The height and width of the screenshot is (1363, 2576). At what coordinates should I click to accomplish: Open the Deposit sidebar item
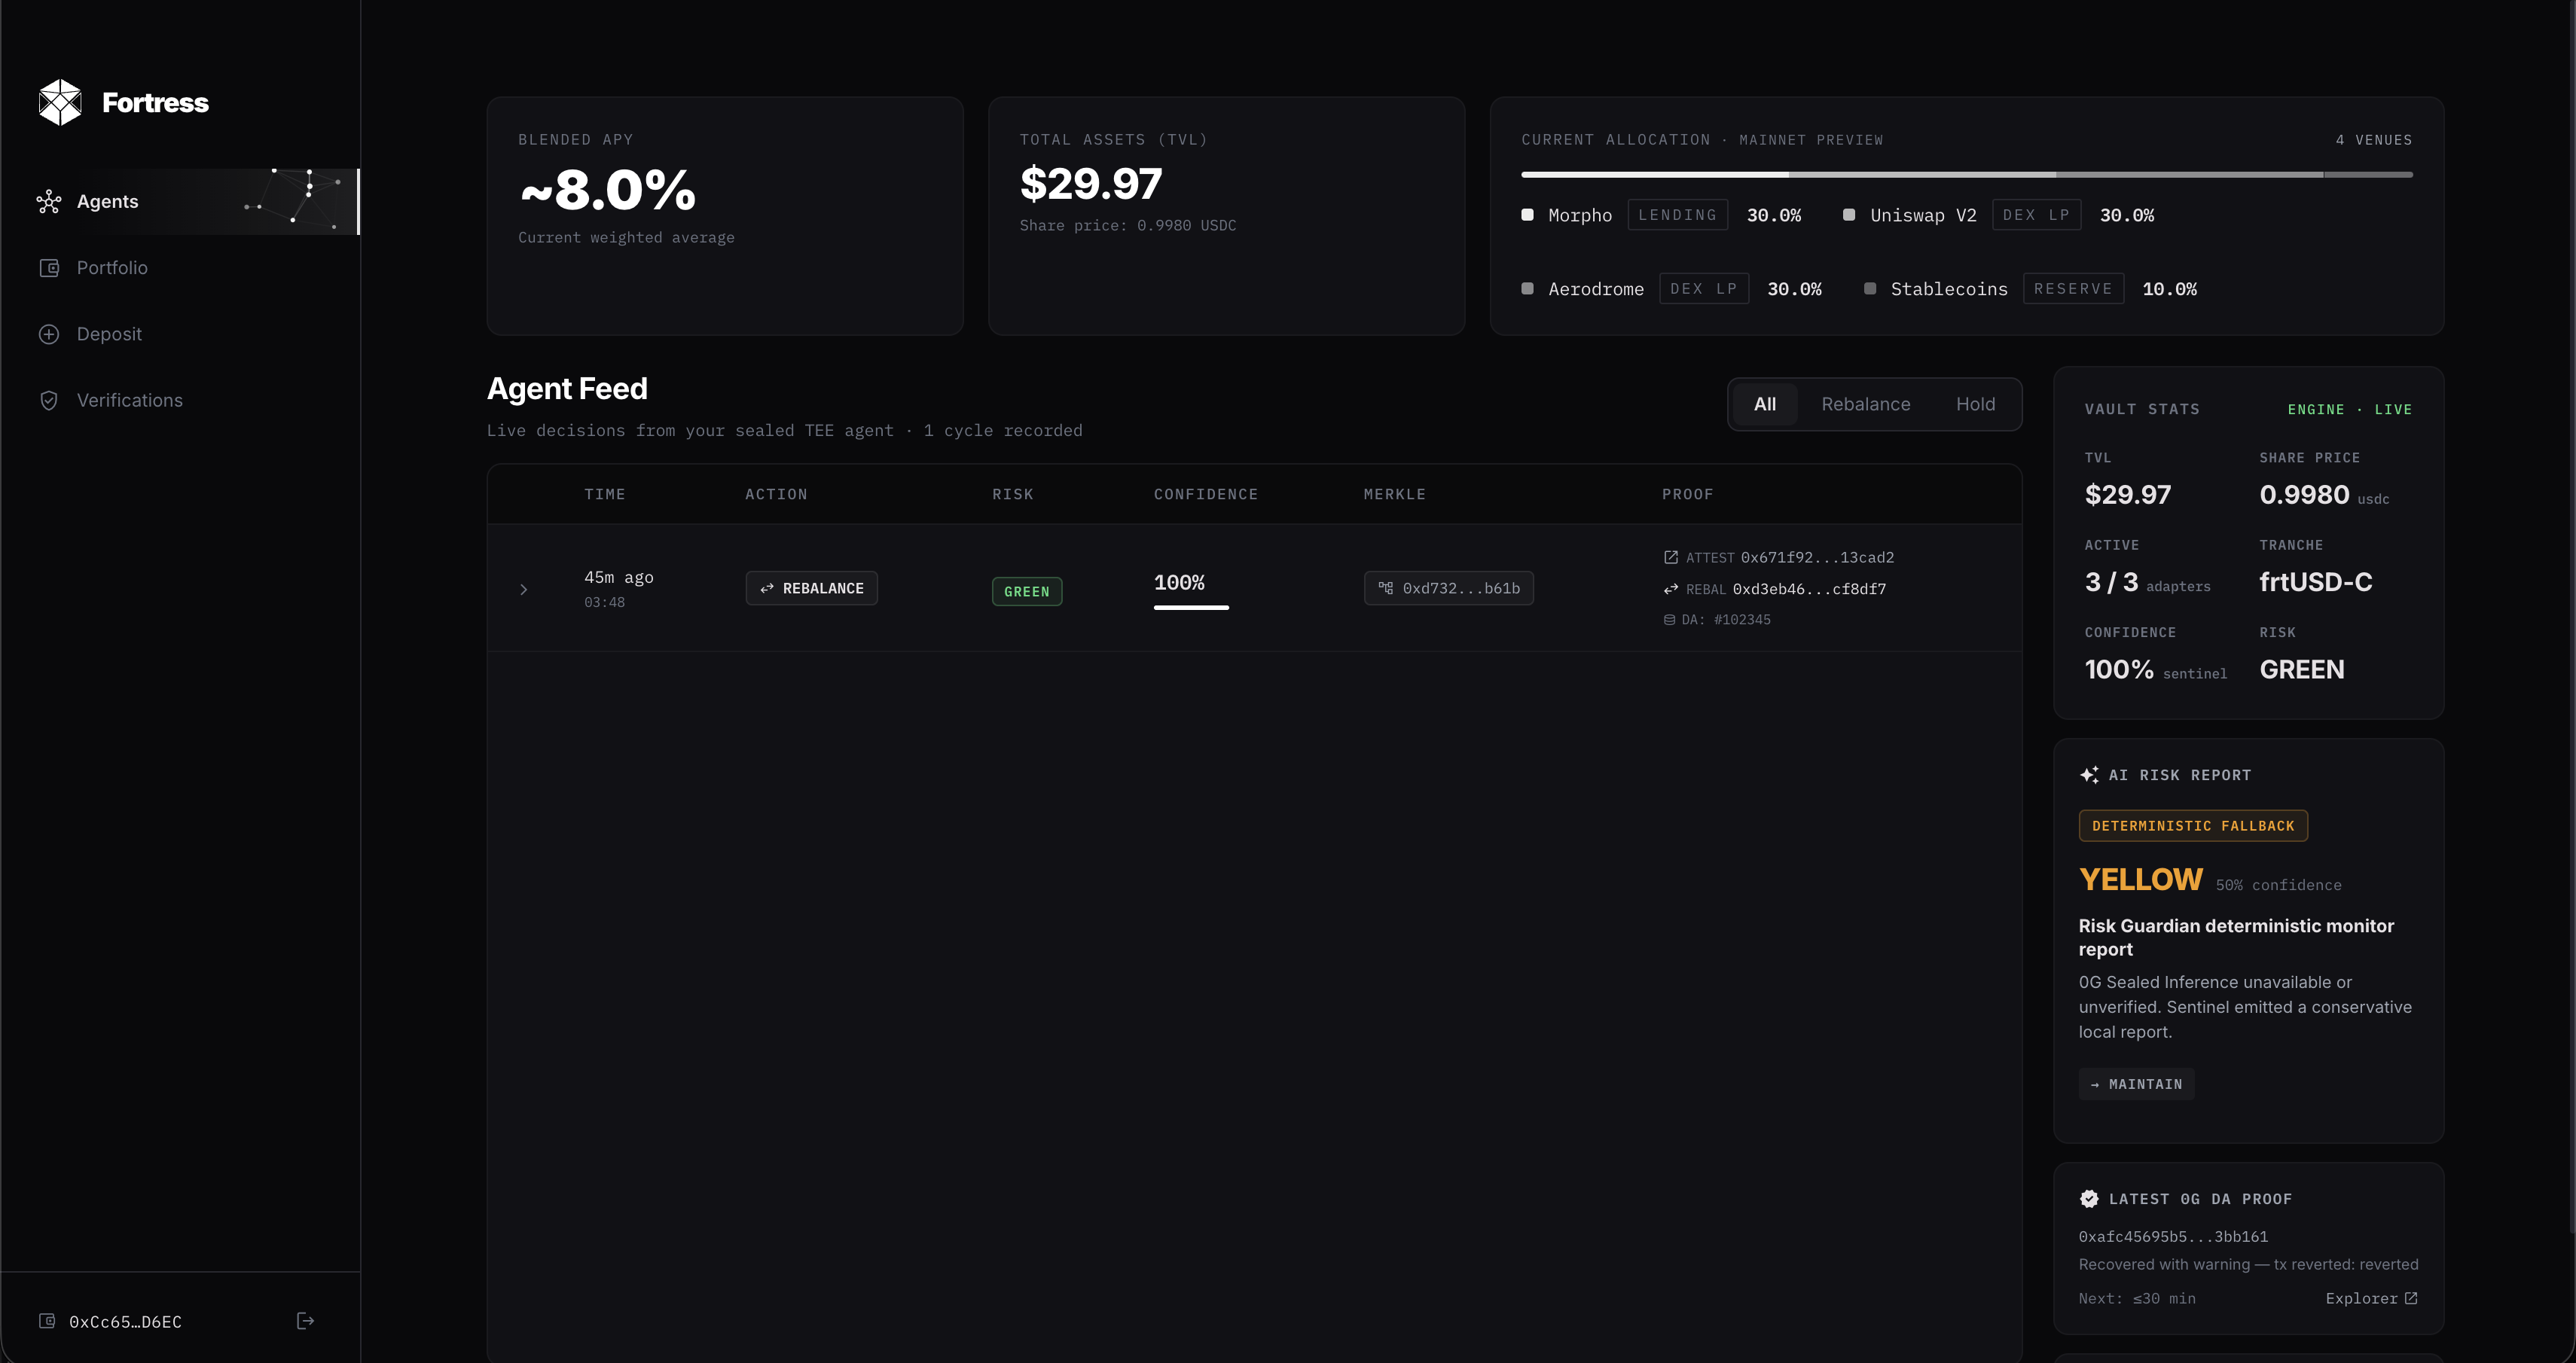point(180,334)
